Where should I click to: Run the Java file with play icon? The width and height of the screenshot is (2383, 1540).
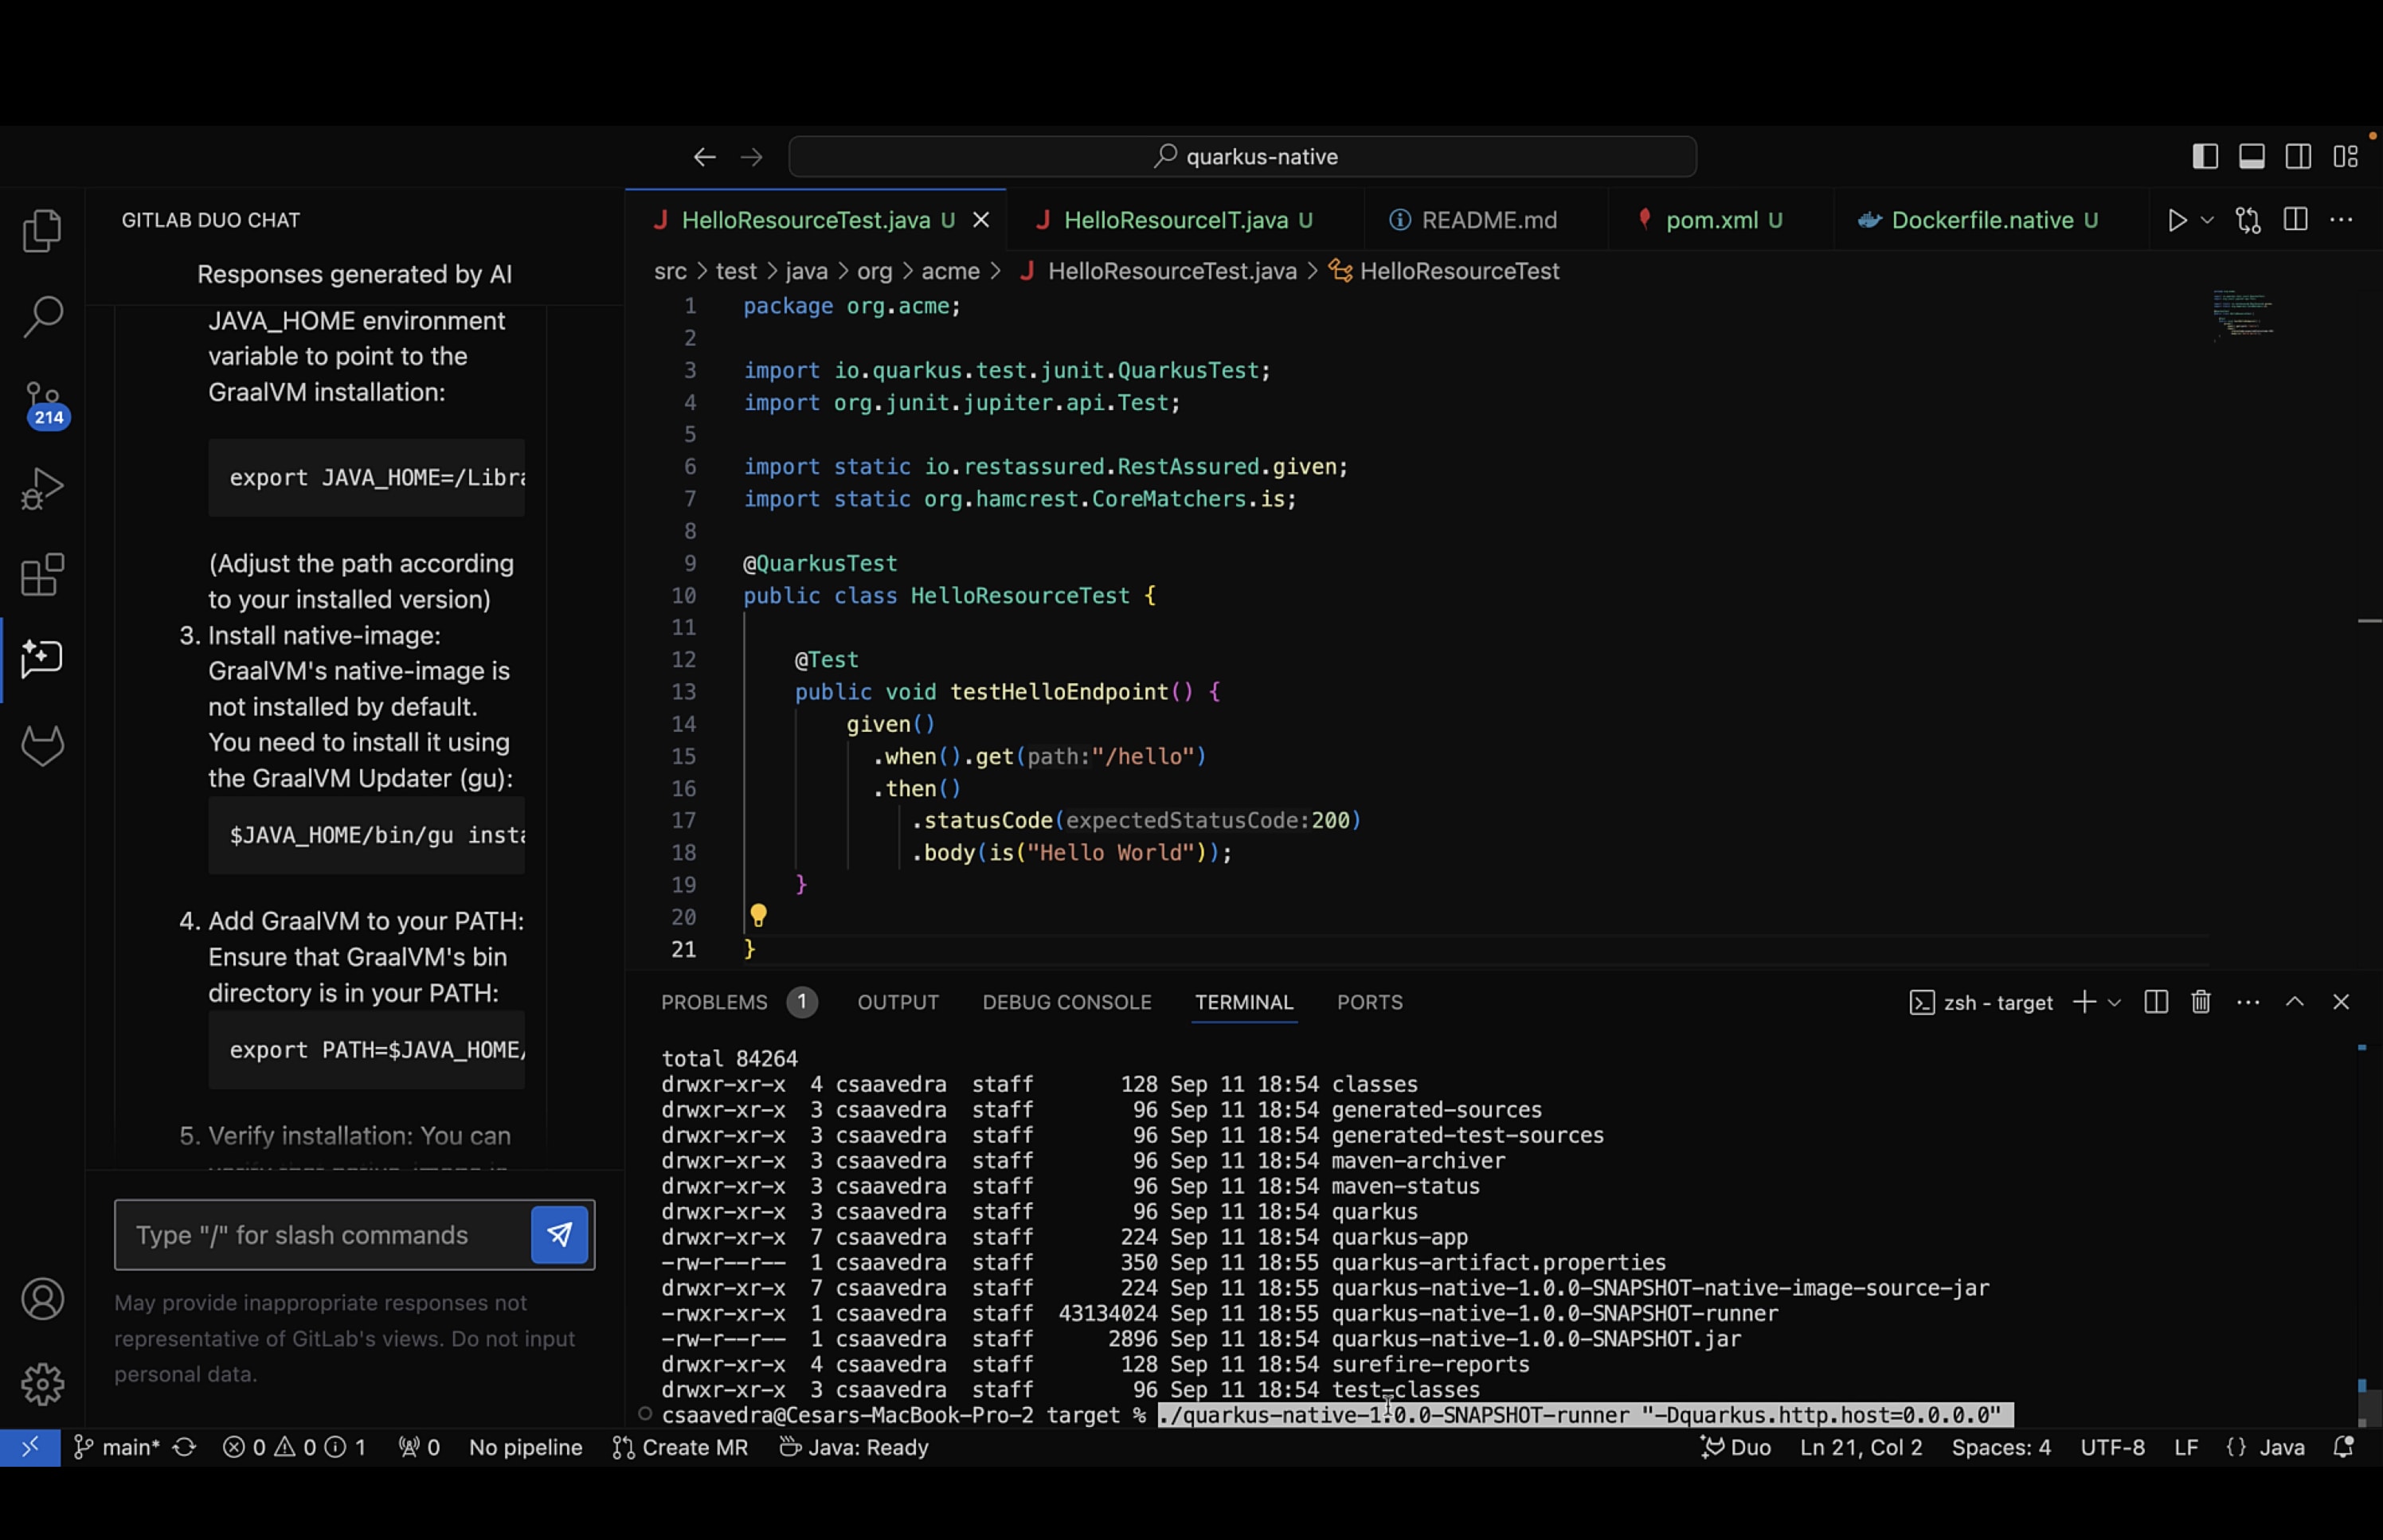[x=2176, y=220]
